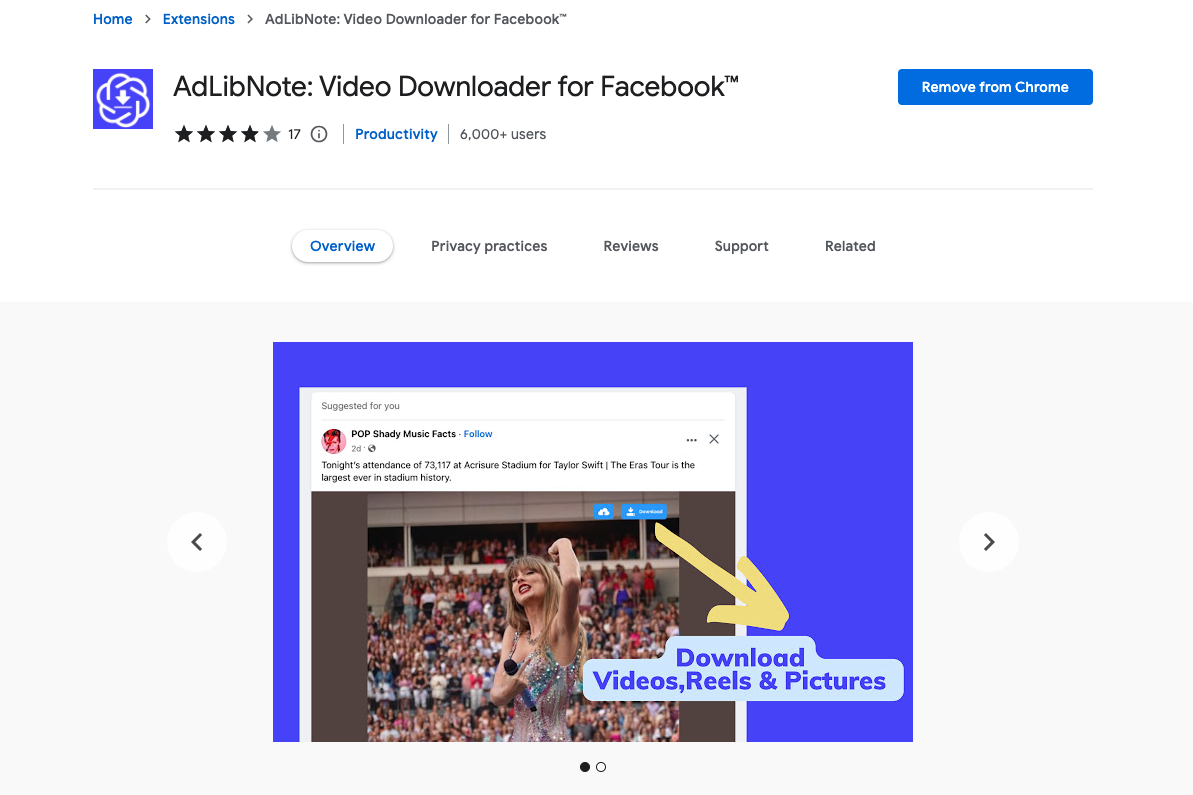Follow POP Shady Music Facts
The width and height of the screenshot is (1193, 795).
point(477,433)
